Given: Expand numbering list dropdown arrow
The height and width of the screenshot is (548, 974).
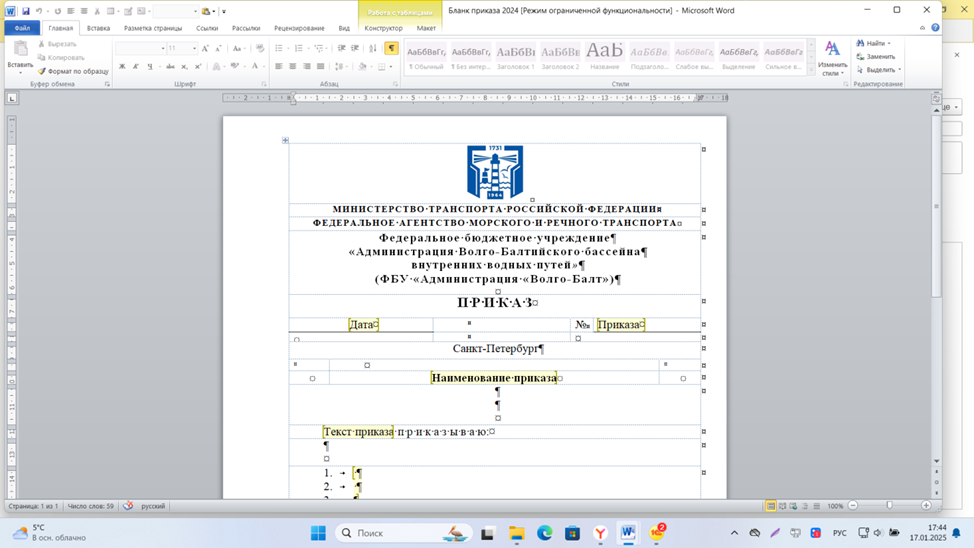Looking at the screenshot, I should point(307,48).
